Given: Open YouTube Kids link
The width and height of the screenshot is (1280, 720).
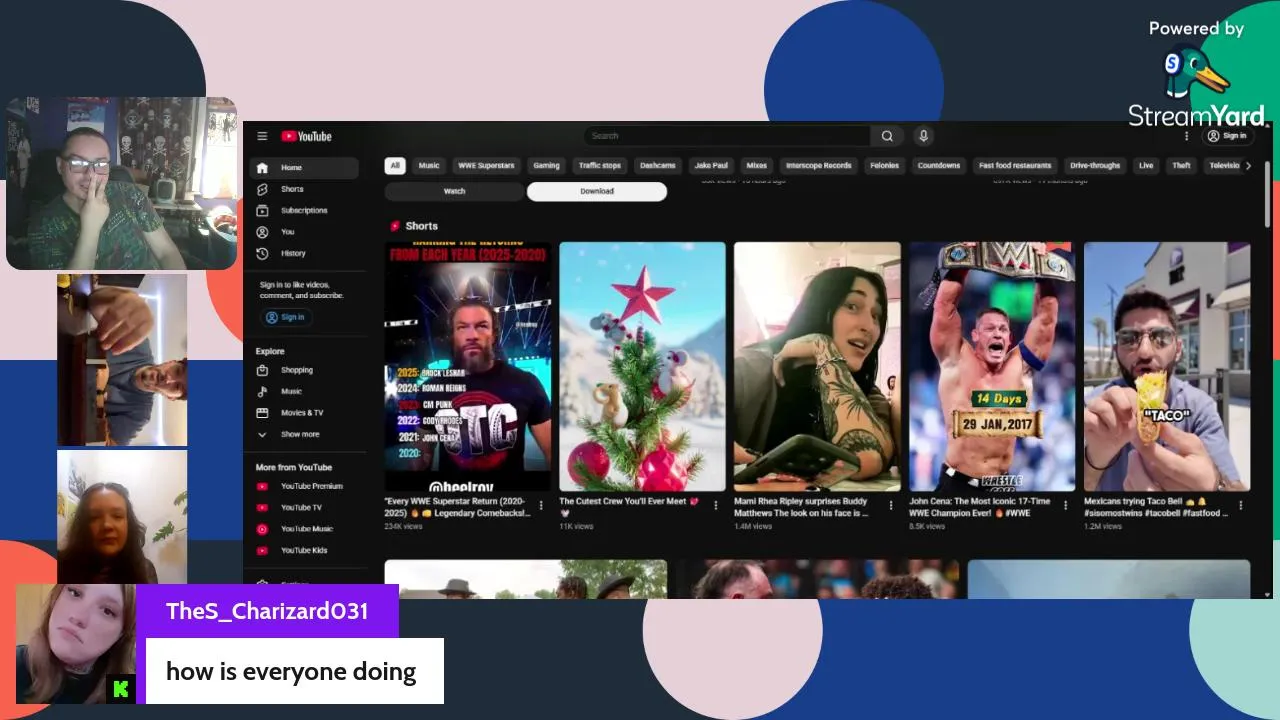Looking at the screenshot, I should tap(304, 550).
